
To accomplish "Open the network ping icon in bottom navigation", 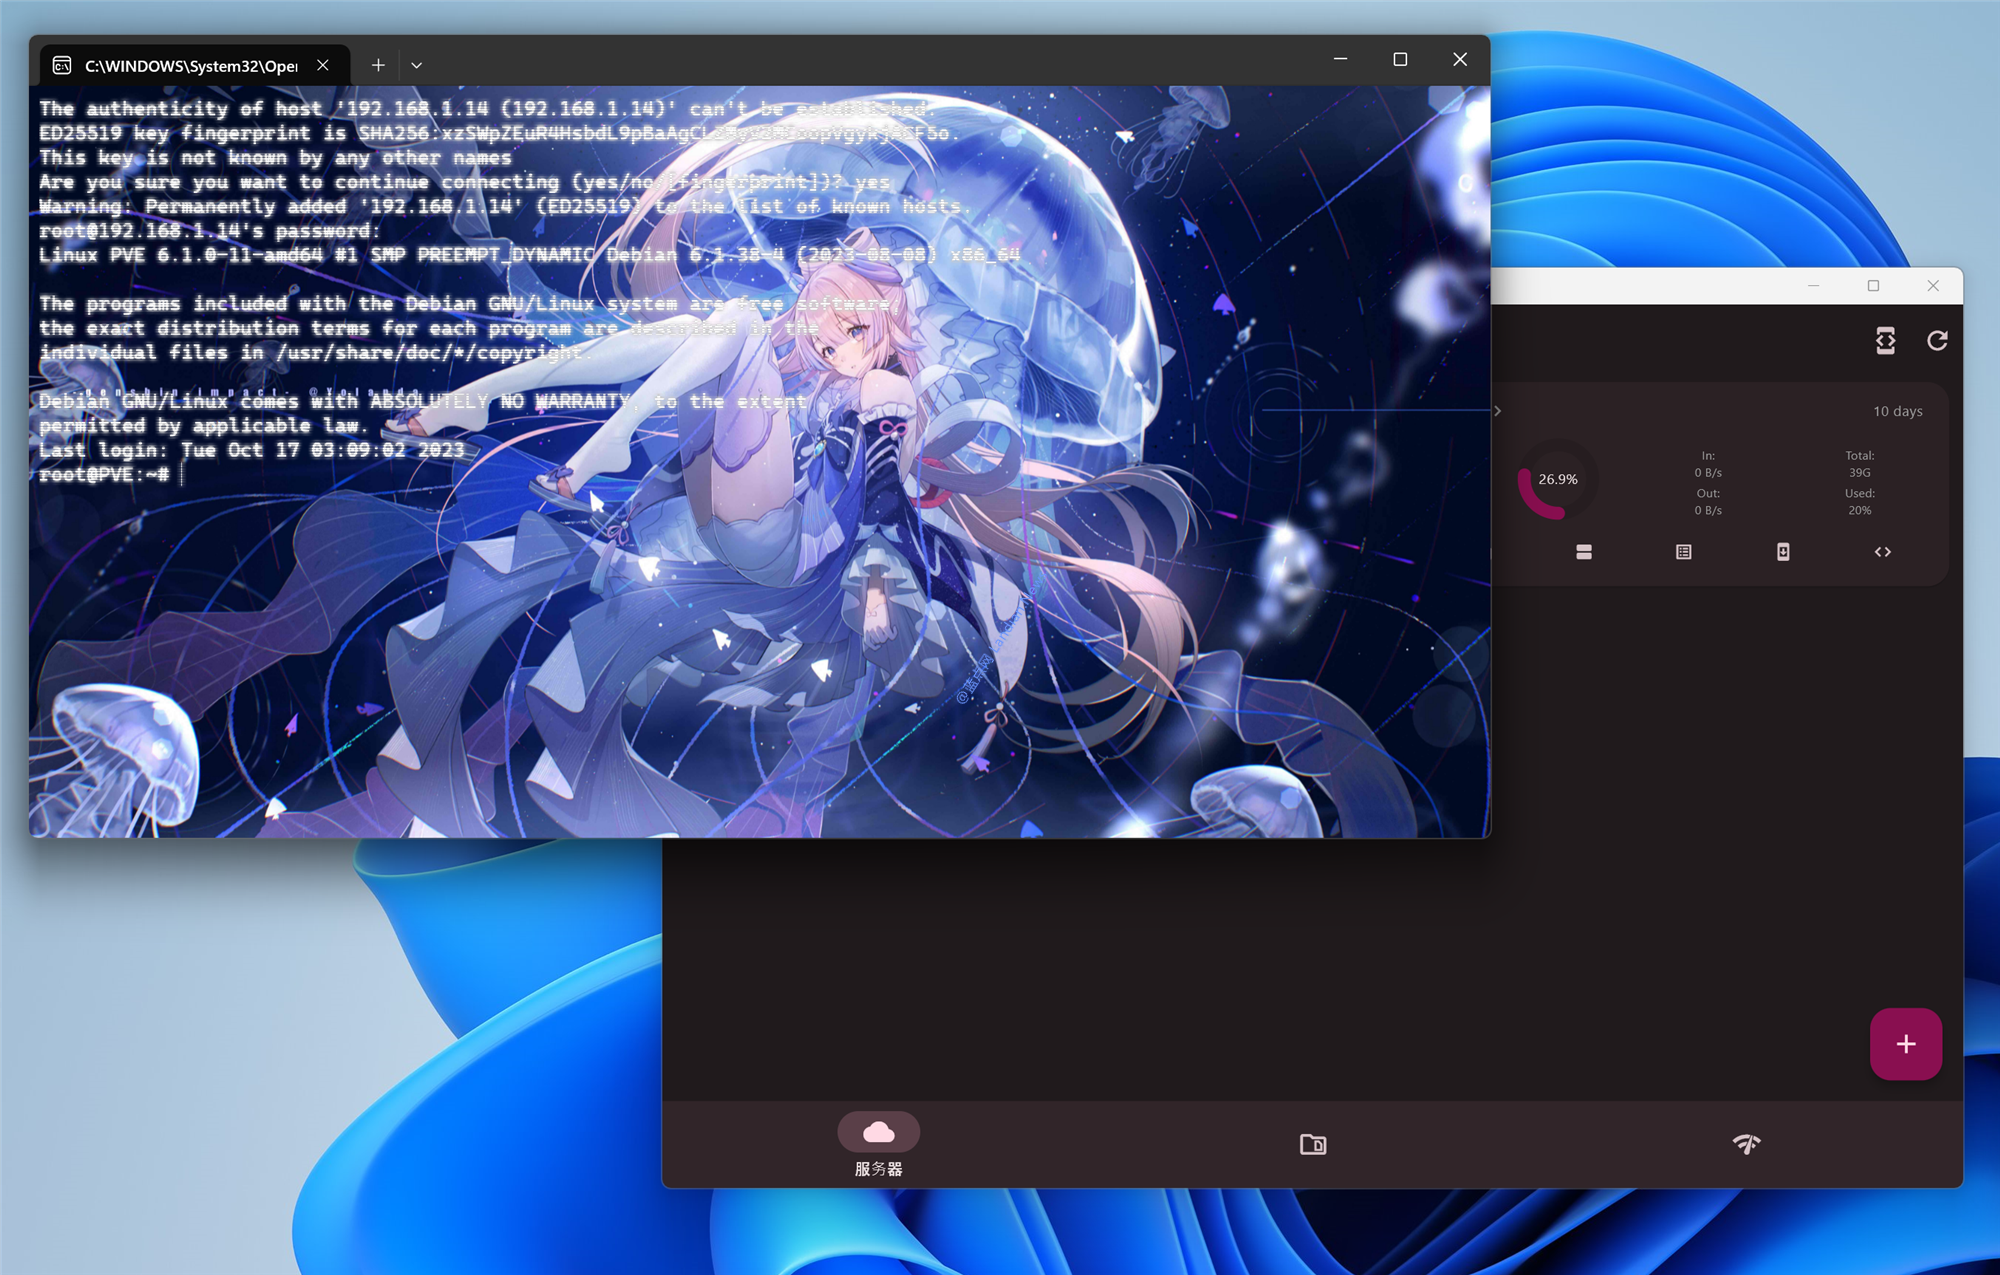I will (1746, 1144).
